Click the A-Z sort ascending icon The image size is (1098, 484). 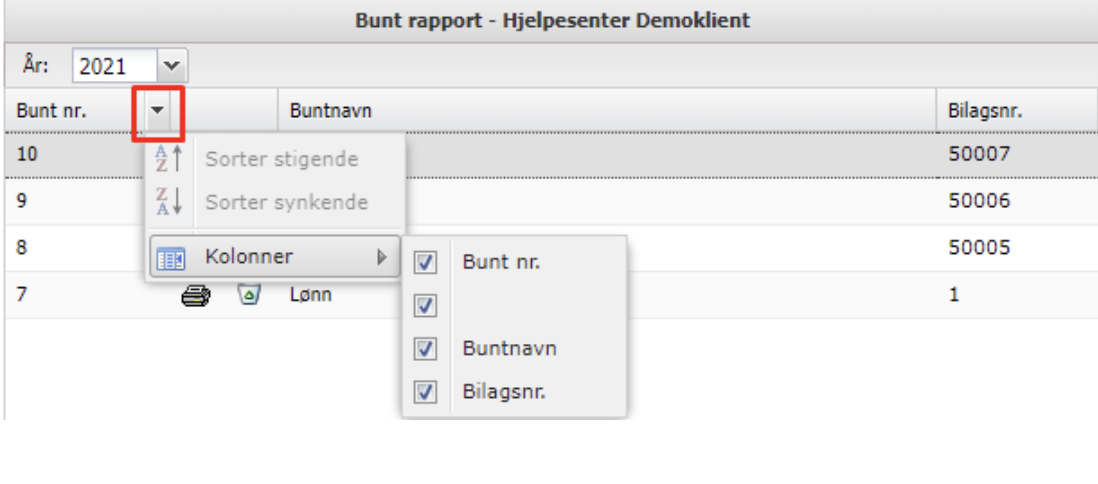click(x=167, y=160)
